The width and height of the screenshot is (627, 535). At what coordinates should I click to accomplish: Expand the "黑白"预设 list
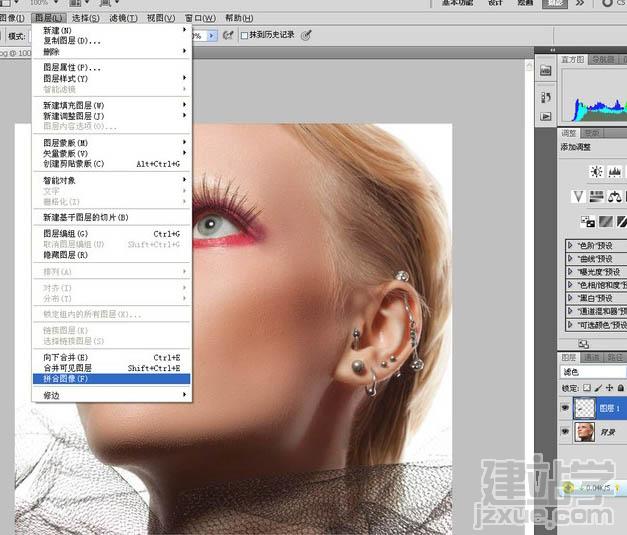(x=570, y=298)
